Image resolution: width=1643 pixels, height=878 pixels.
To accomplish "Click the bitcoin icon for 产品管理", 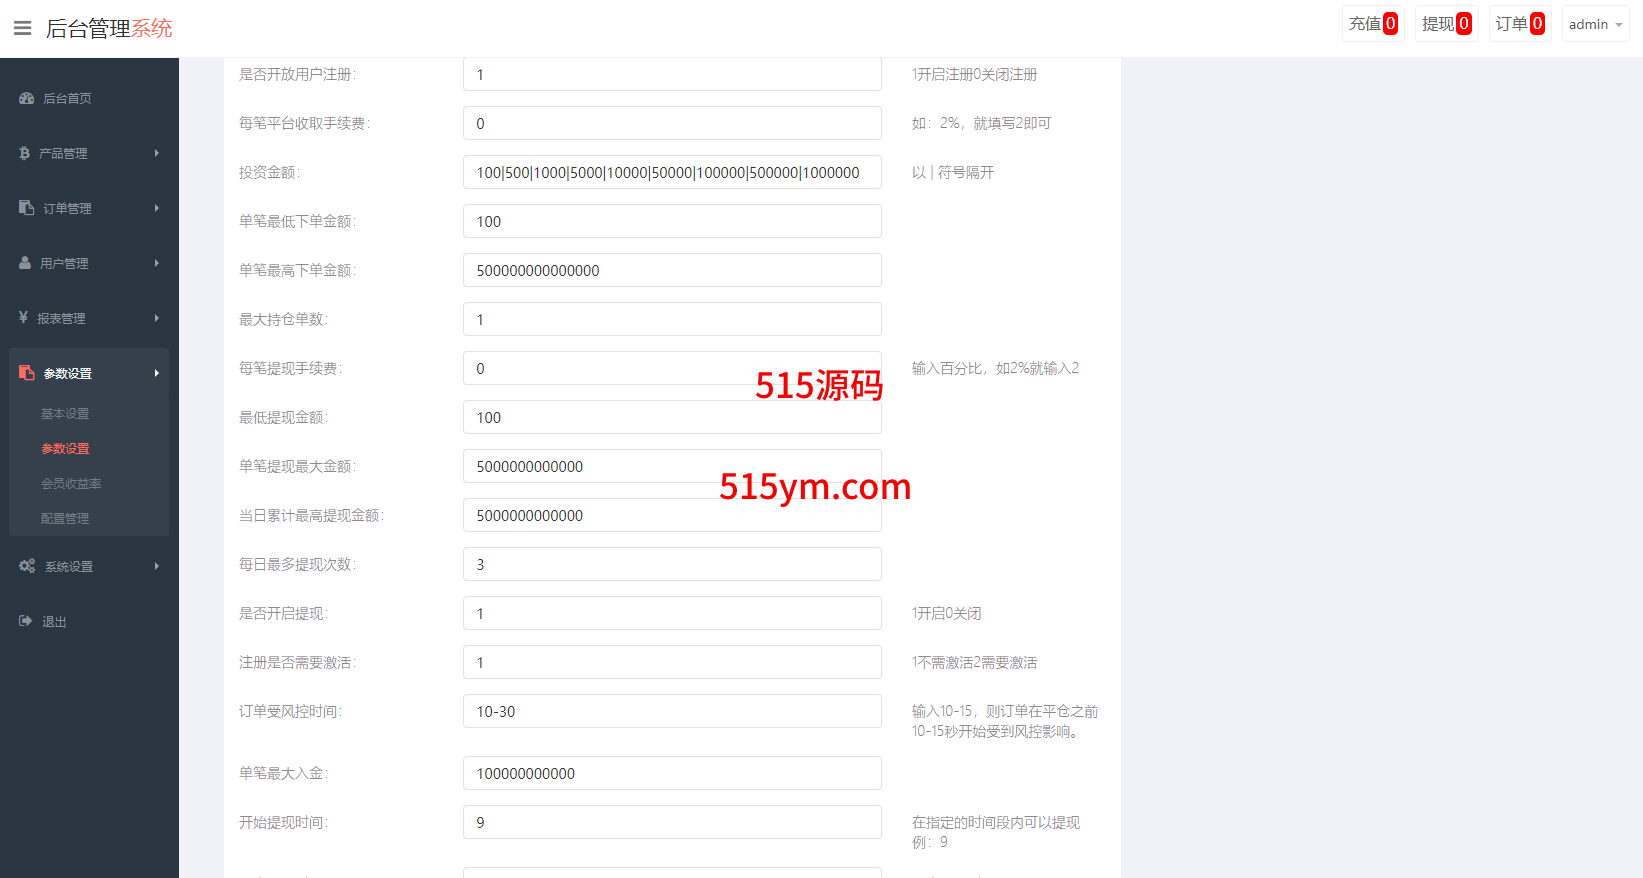I will tap(24, 153).
